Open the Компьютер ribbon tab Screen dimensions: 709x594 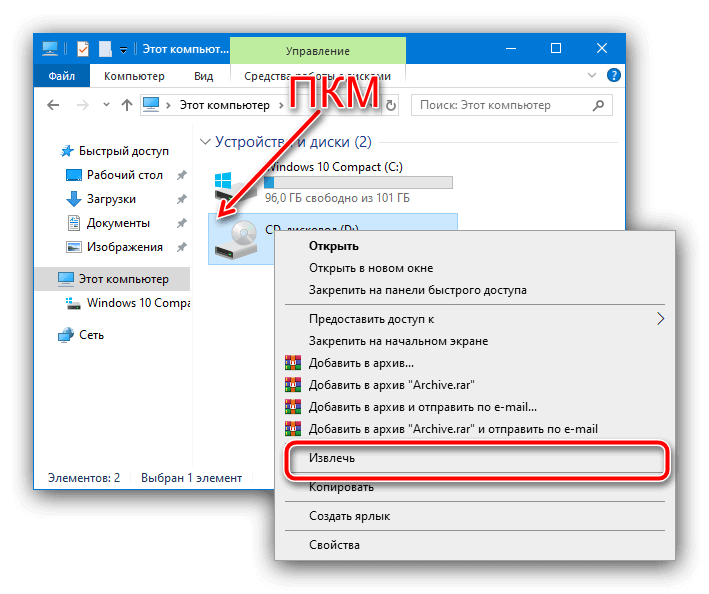coord(134,76)
